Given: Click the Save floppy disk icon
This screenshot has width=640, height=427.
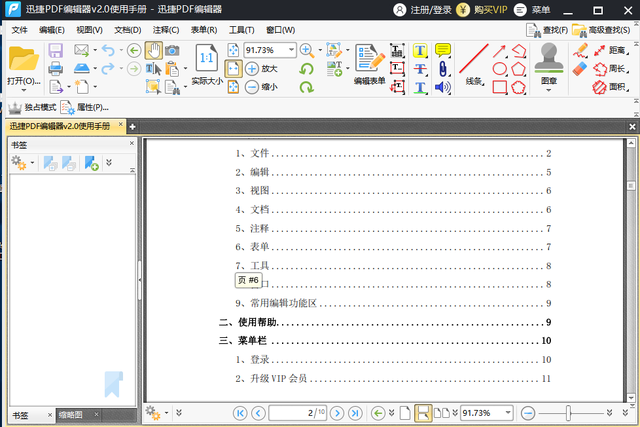Looking at the screenshot, I should point(56,51).
